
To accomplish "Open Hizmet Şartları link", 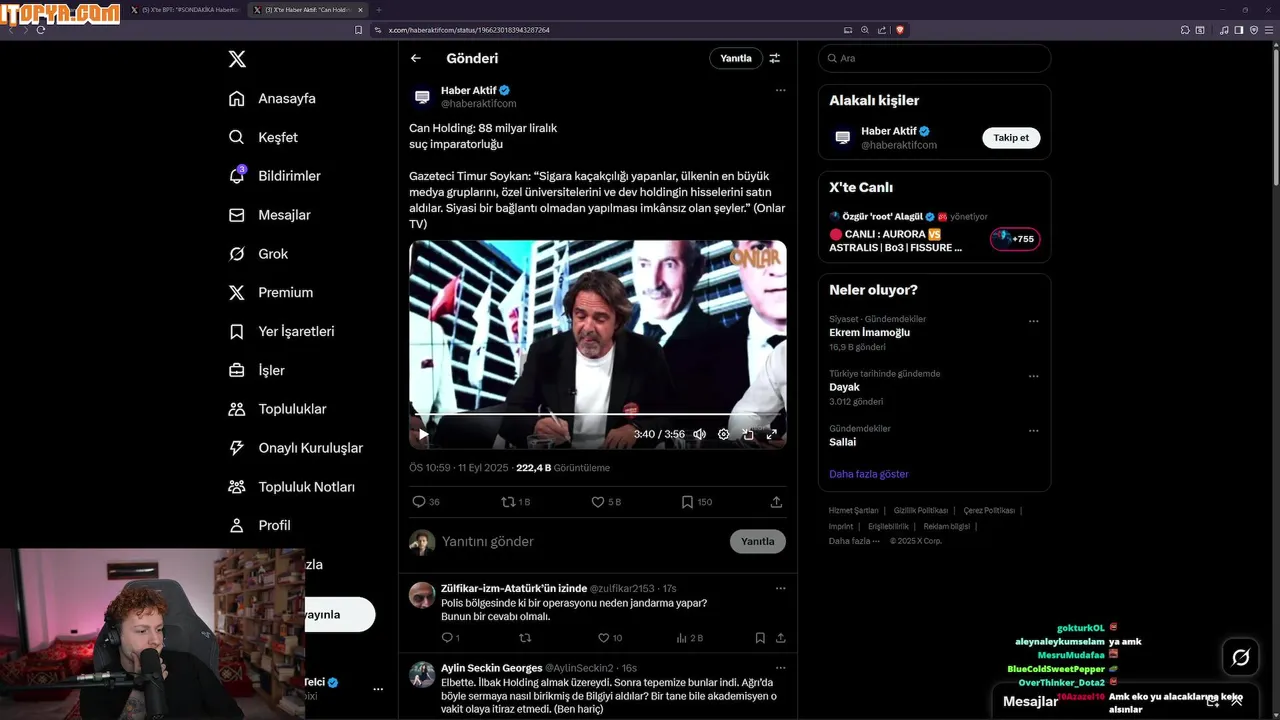I will click(x=853, y=511).
